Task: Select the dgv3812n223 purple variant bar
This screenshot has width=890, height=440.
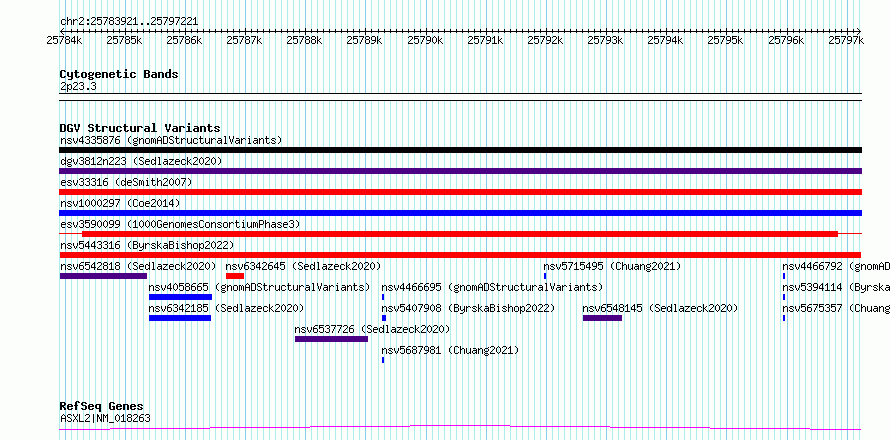Action: 460,171
